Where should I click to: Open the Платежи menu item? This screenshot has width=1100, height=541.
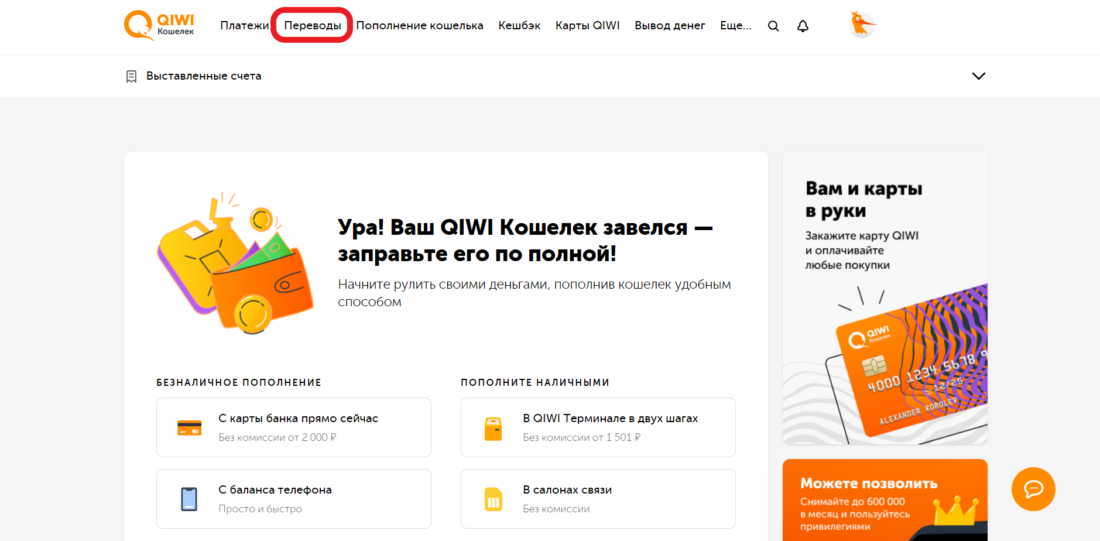click(244, 26)
